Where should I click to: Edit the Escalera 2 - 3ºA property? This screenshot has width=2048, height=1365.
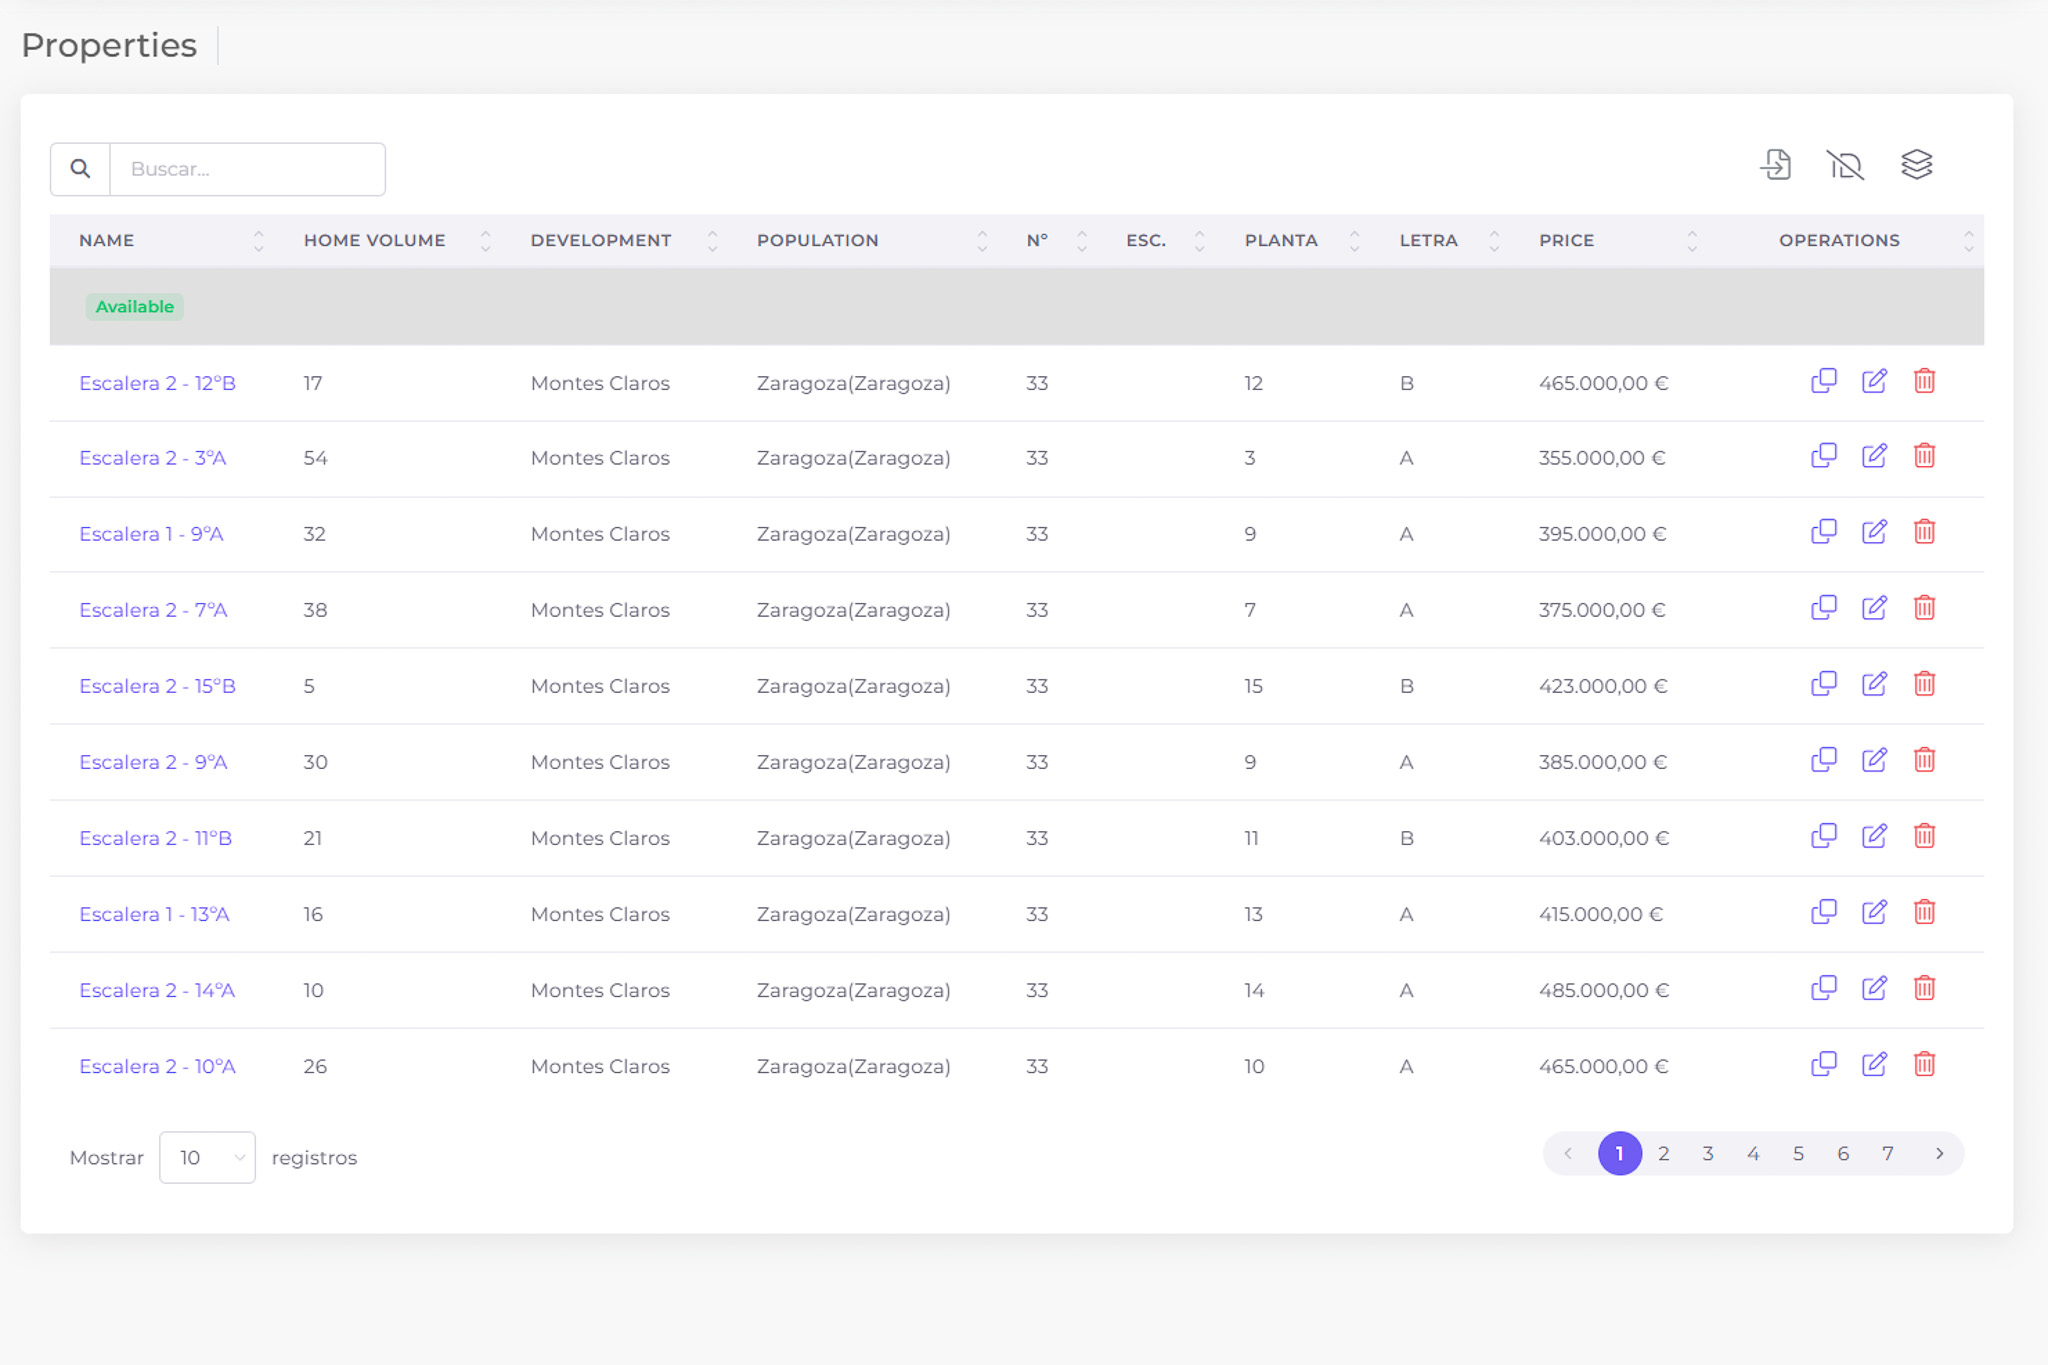point(1874,456)
